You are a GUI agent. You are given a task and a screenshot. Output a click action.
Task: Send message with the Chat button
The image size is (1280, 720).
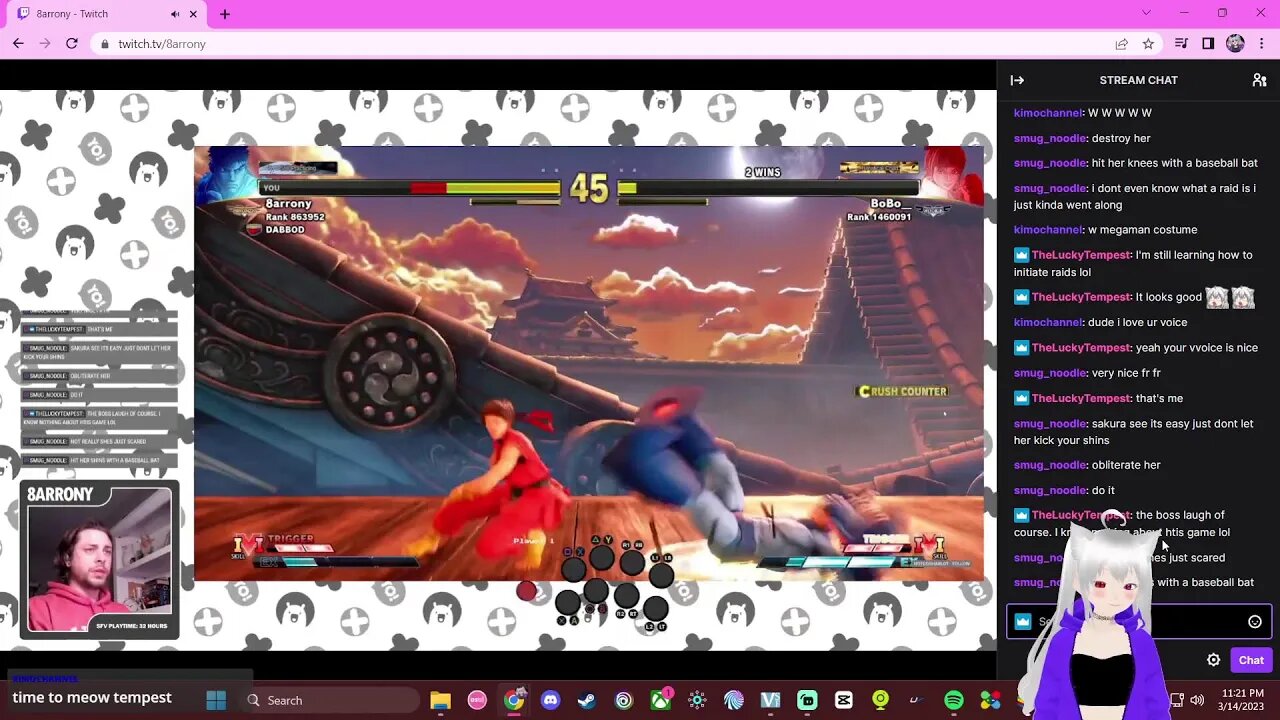(x=1251, y=660)
